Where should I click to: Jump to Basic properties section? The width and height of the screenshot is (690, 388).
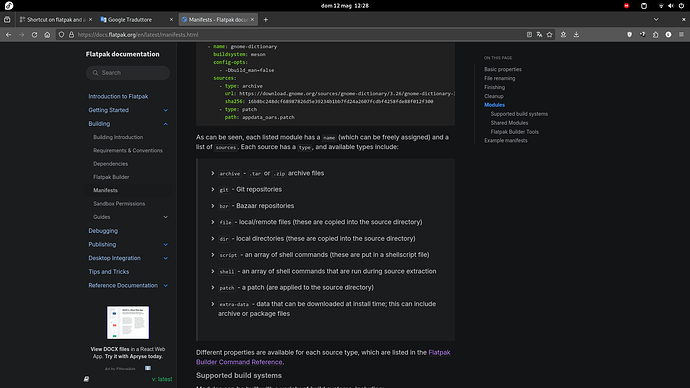pos(503,69)
